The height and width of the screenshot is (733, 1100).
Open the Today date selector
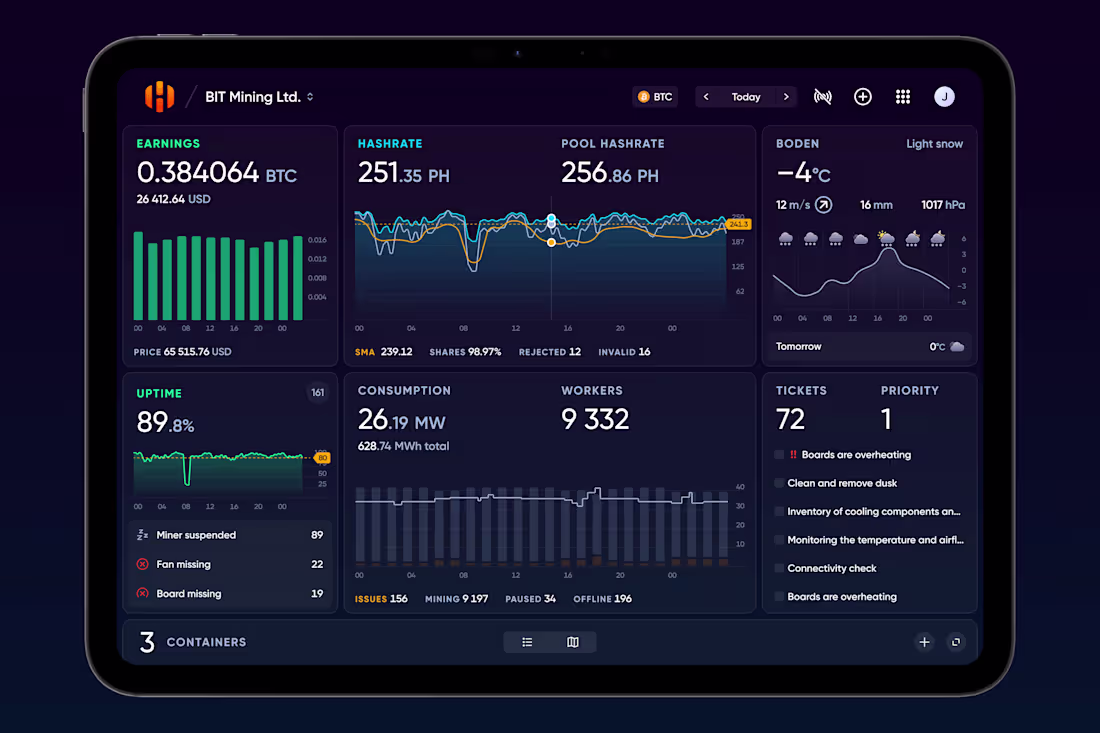click(x=746, y=96)
